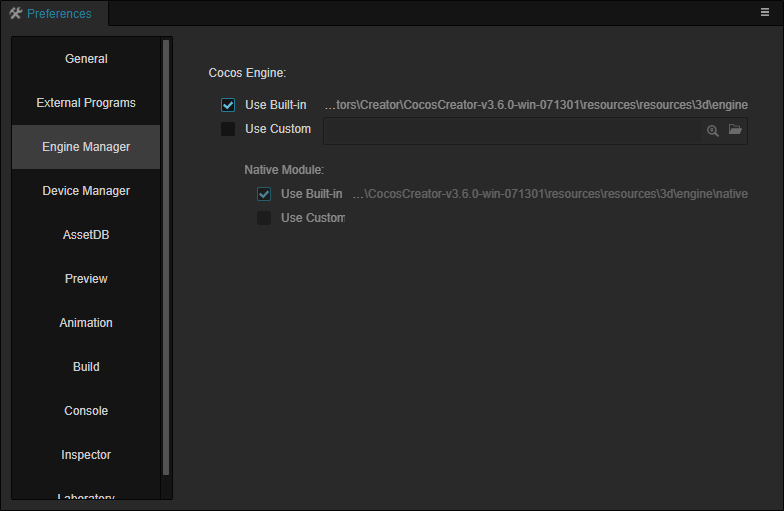Click the native module path ending in engine\native

point(550,194)
